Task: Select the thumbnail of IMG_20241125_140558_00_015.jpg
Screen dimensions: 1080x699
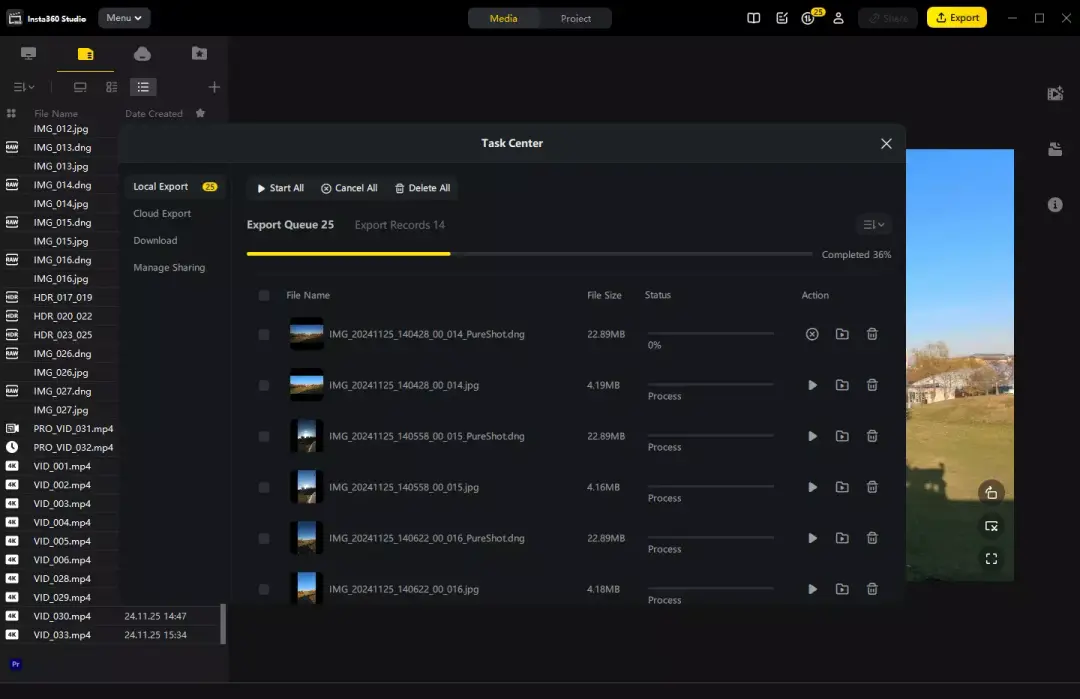Action: [307, 487]
